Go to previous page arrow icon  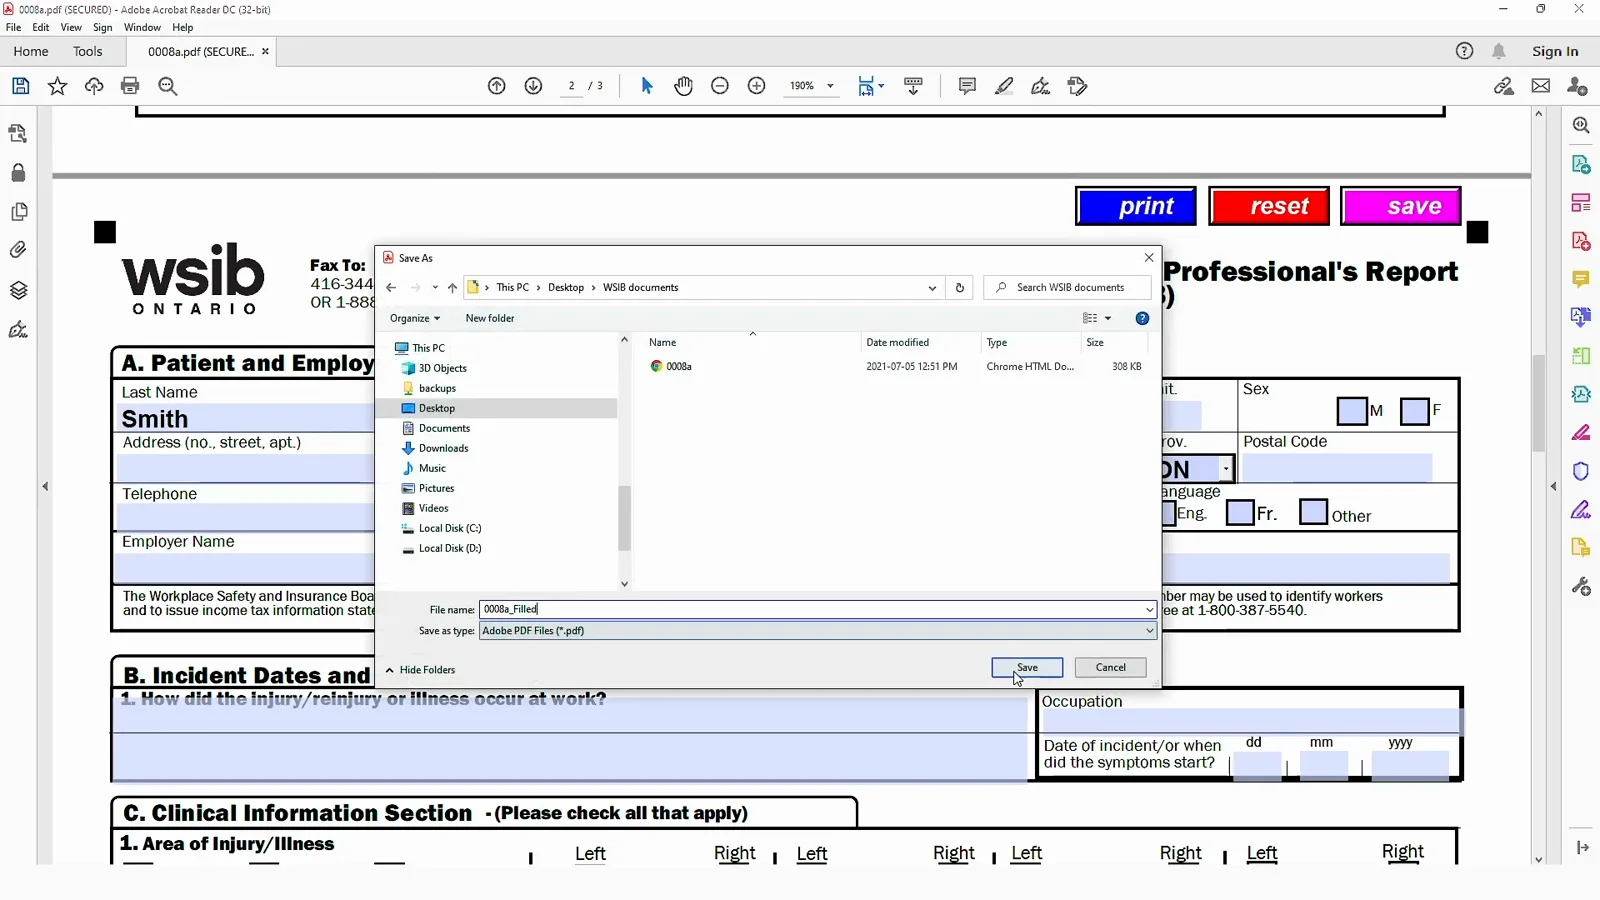[x=497, y=86]
